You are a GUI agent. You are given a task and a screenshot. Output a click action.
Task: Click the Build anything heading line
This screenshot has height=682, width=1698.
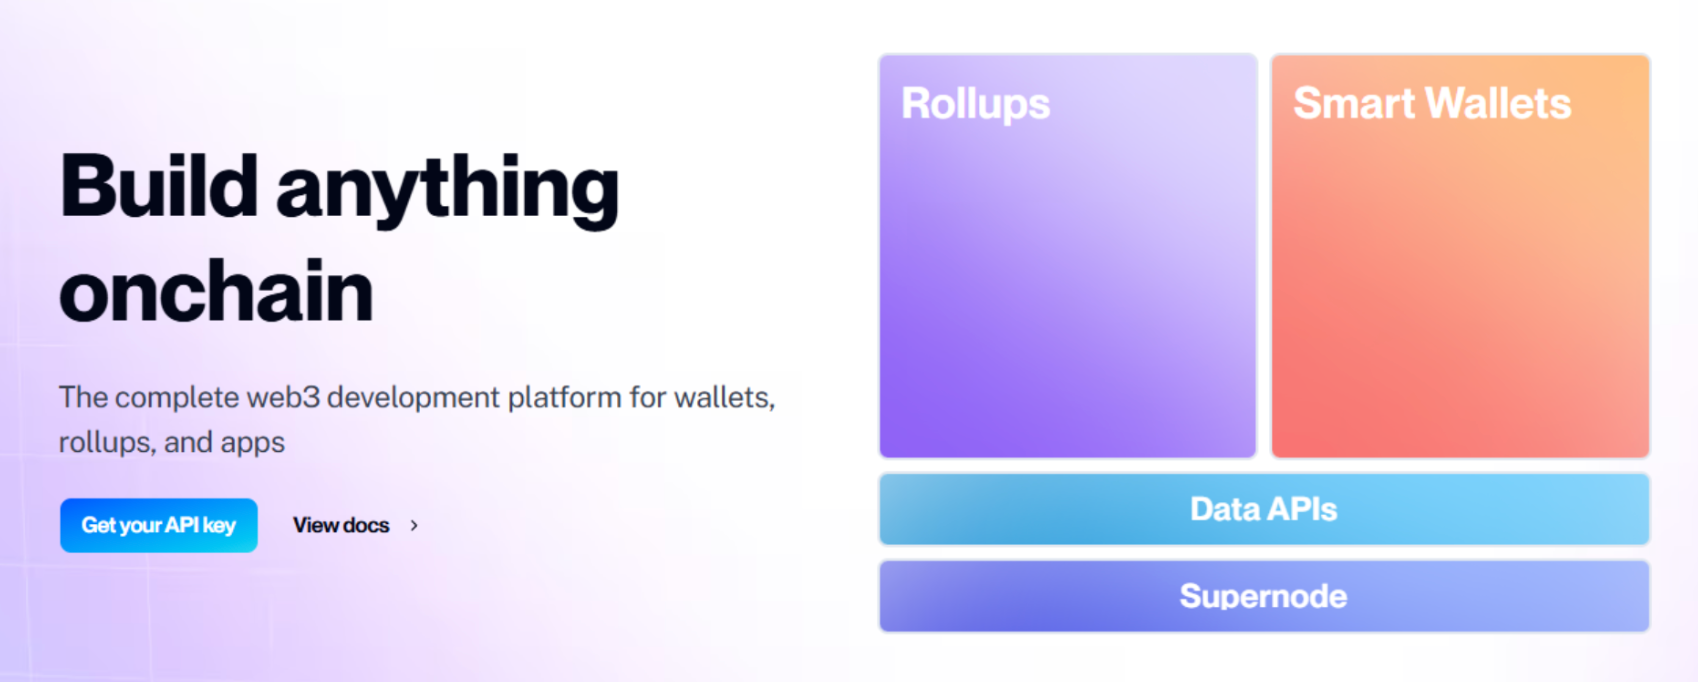[339, 188]
